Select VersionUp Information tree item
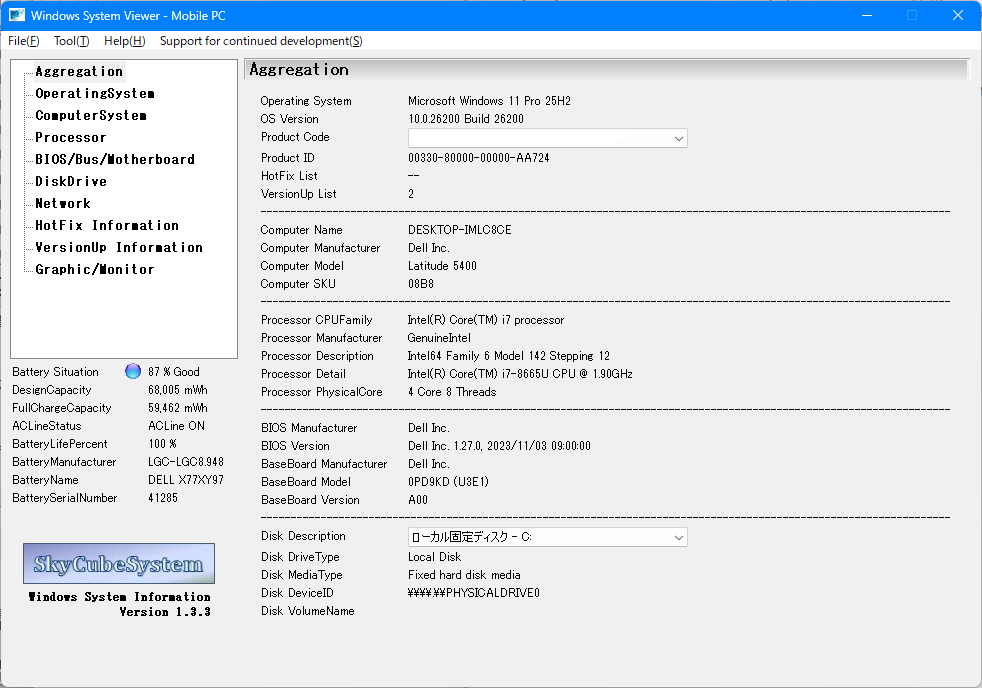 click(x=119, y=248)
